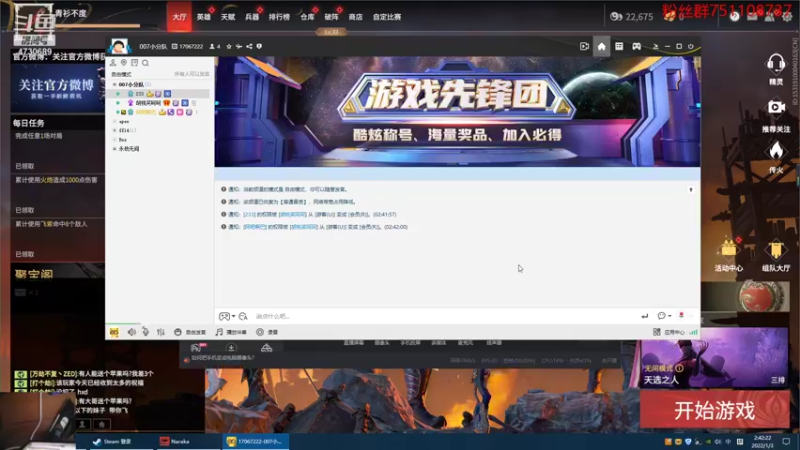Select user 233 in channel list

[158, 94]
